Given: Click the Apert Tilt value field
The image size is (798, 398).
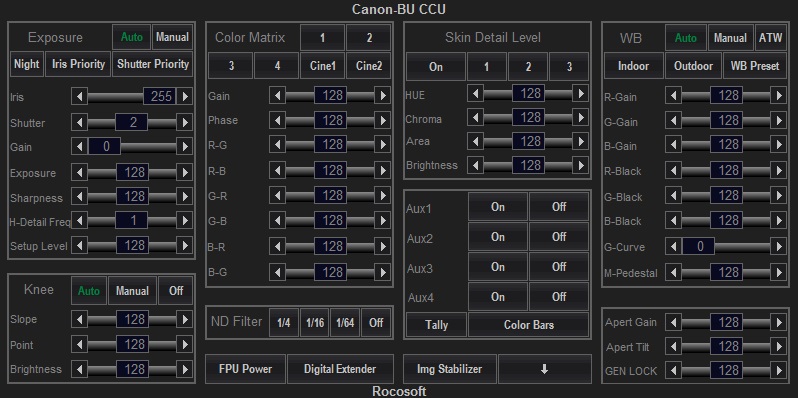Looking at the screenshot, I should click(x=726, y=347).
